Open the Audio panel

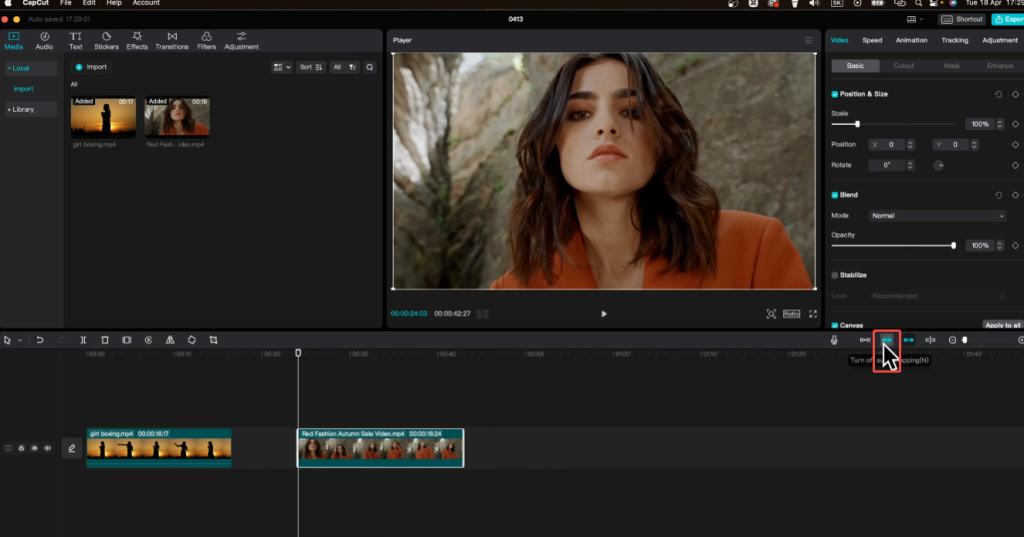coord(44,41)
